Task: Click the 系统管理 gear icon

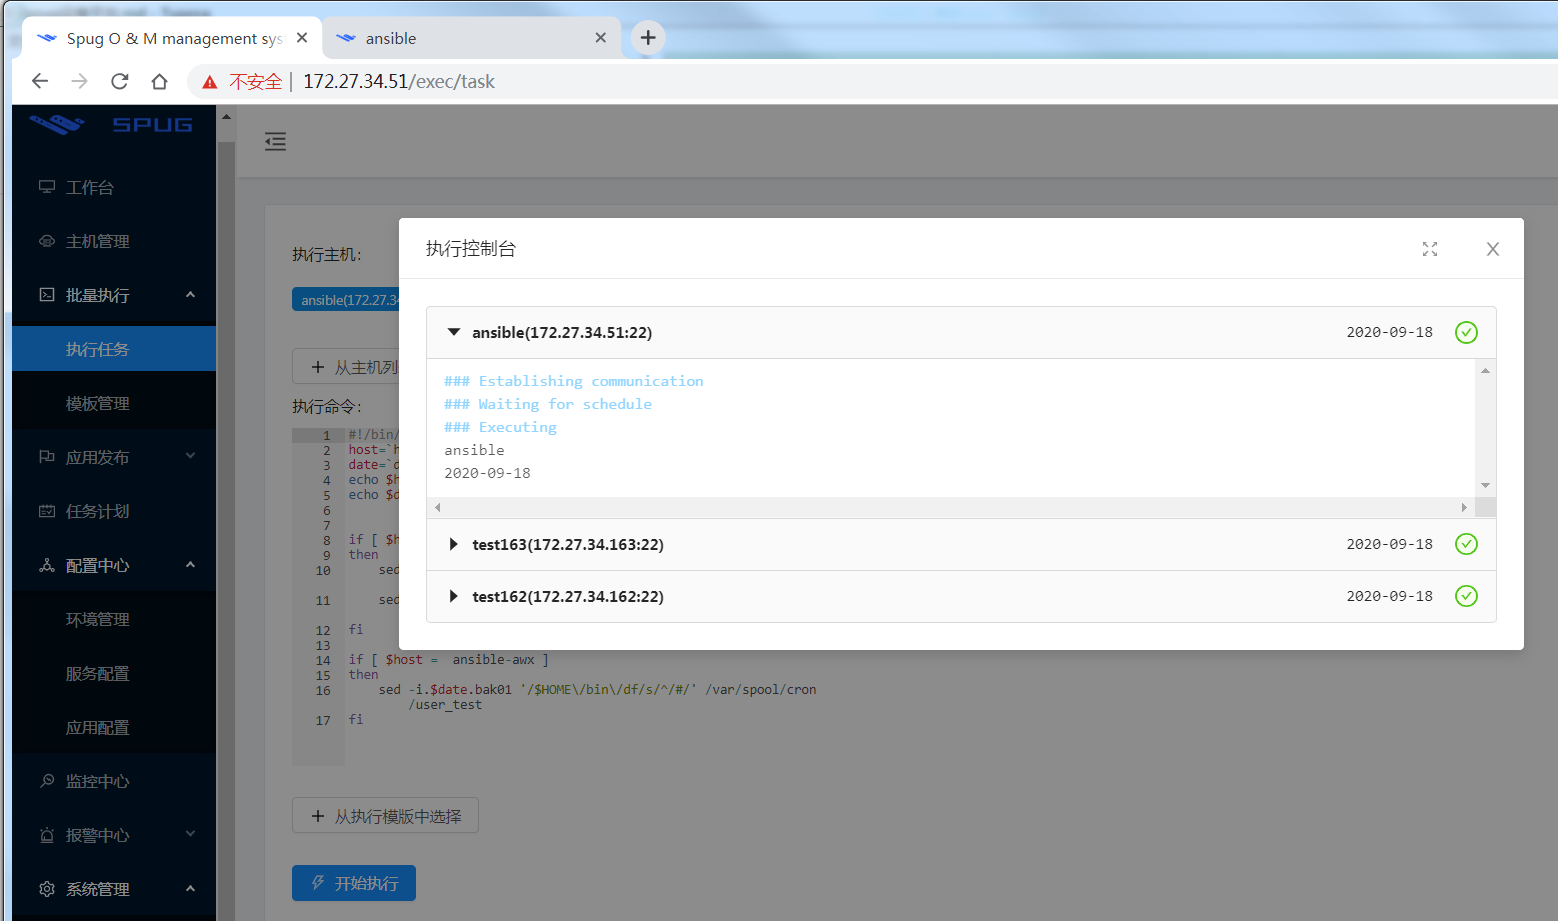Action: pyautogui.click(x=47, y=889)
